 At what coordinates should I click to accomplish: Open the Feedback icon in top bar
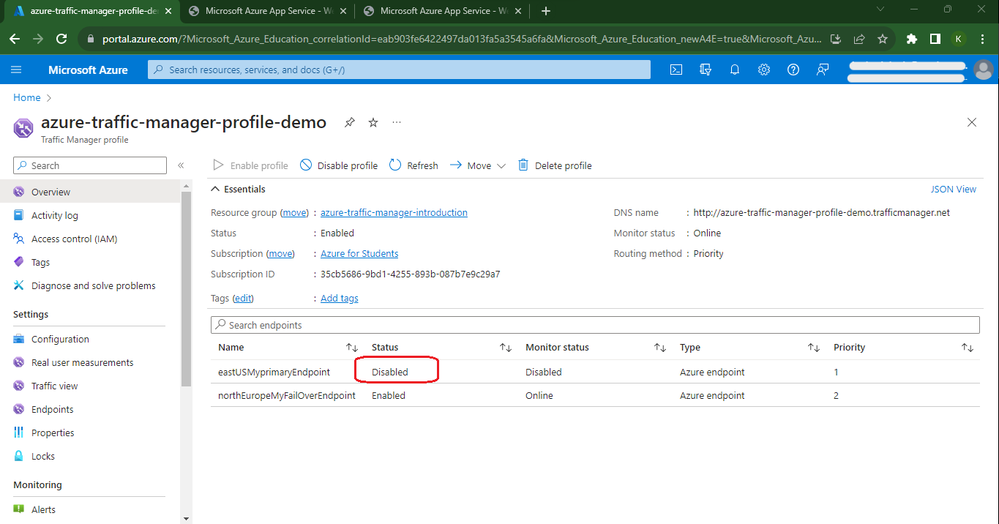click(823, 69)
